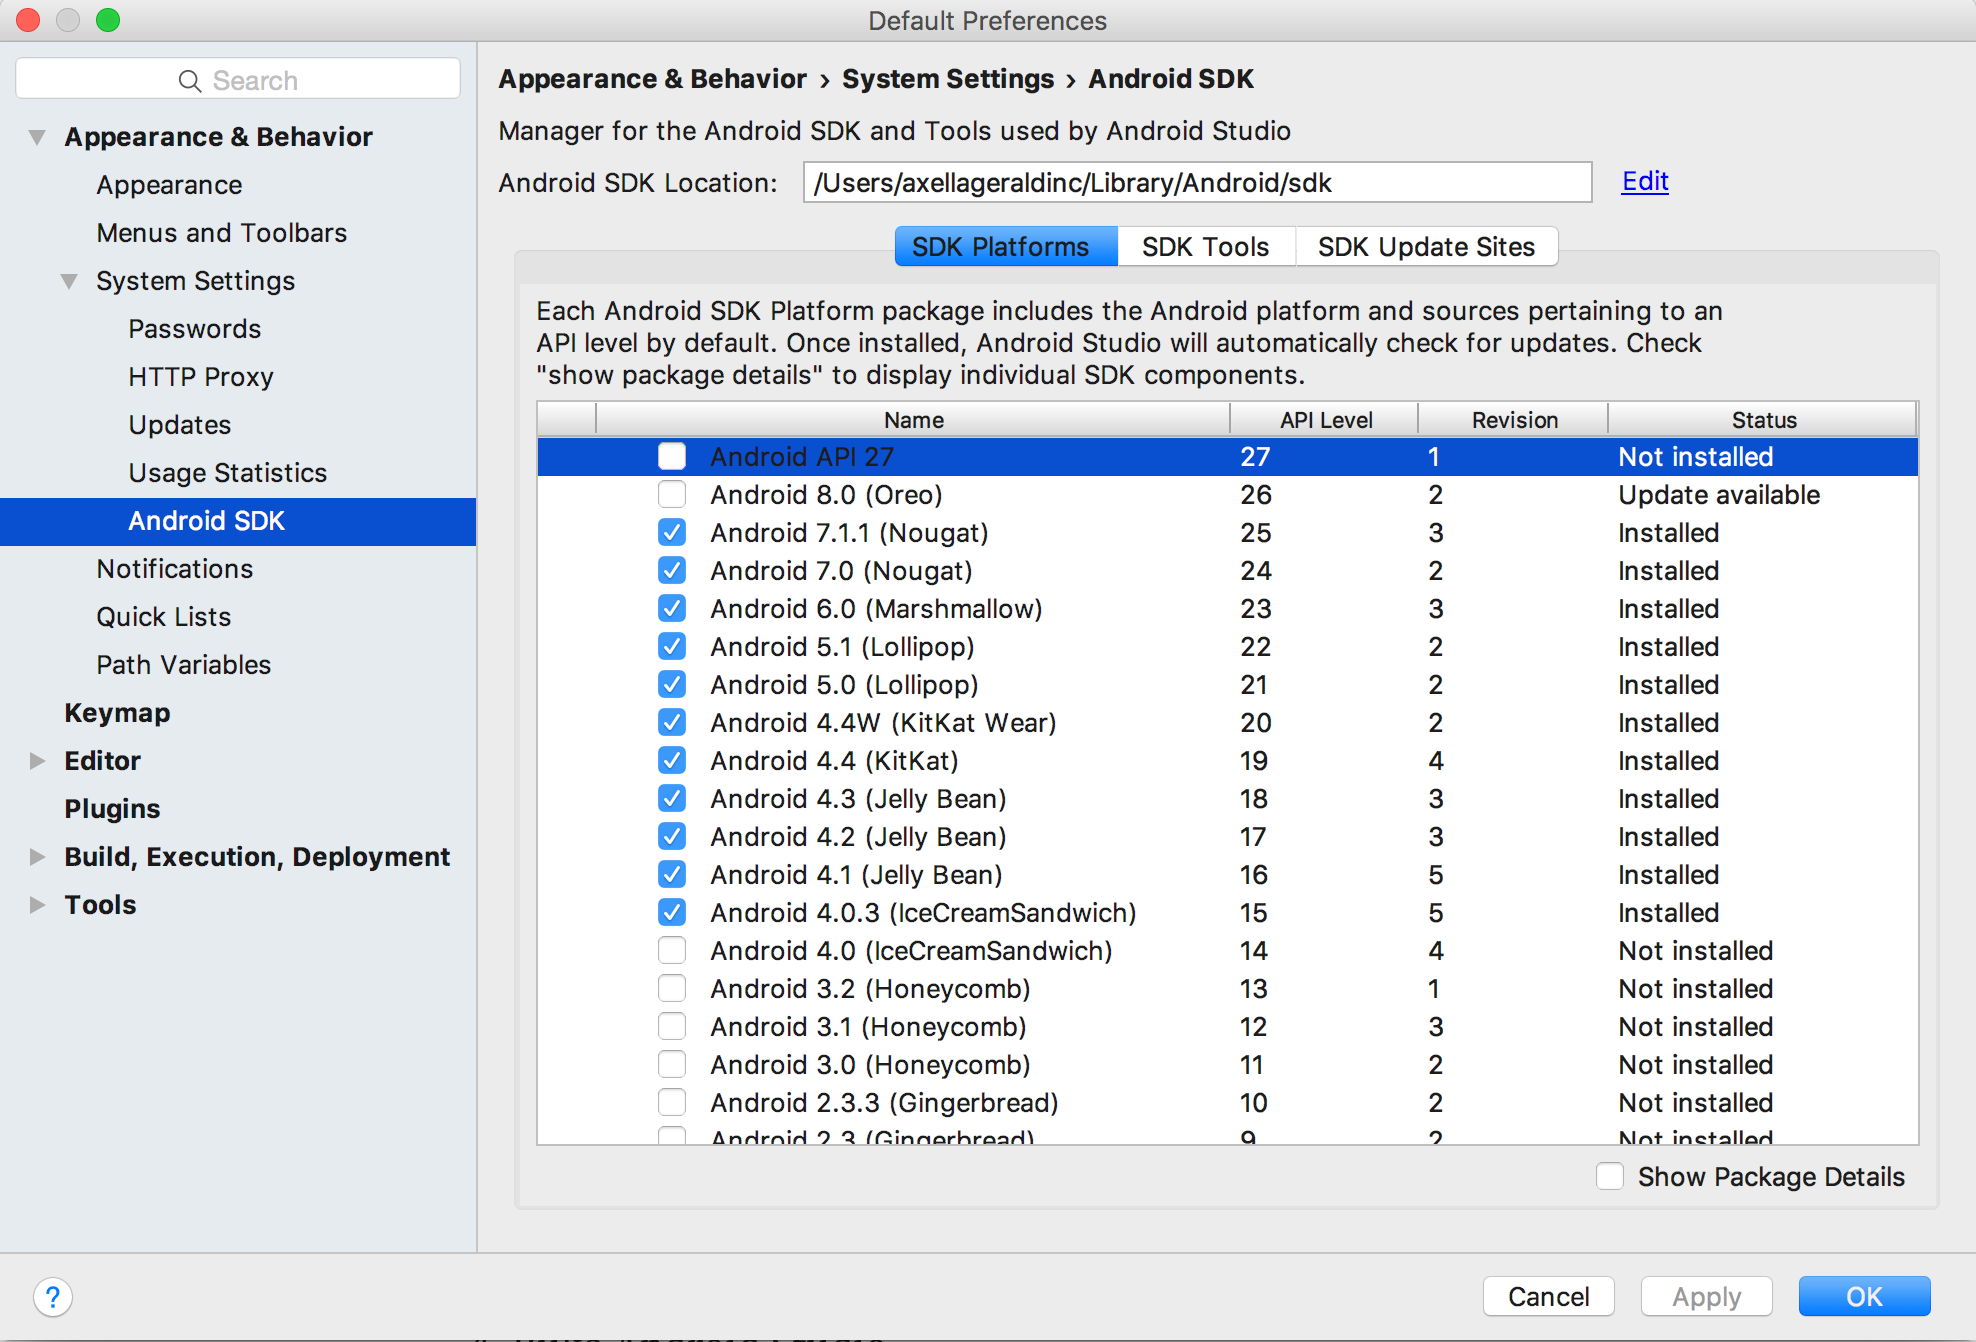Uncheck Android 7.1.1 (Nougat) checkbox
1976x1342 pixels.
672,533
